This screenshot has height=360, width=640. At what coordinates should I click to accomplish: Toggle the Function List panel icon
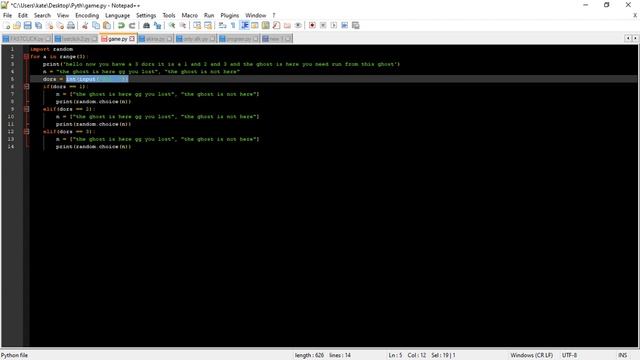tap(276, 25)
